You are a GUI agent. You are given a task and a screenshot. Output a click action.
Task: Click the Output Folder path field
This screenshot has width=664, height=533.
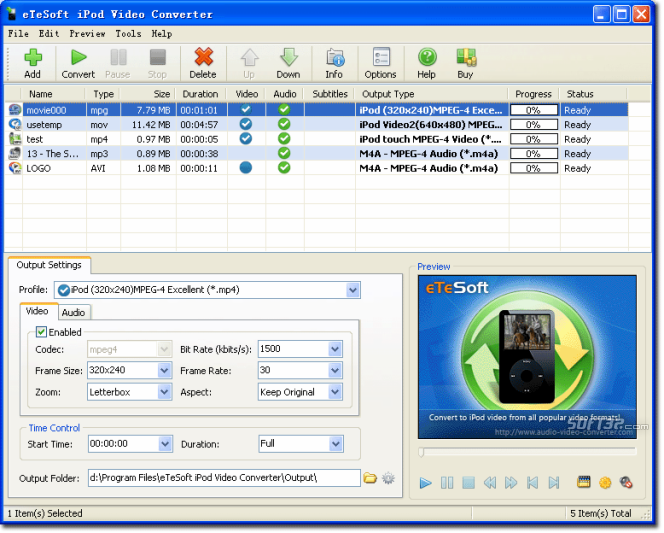[224, 478]
